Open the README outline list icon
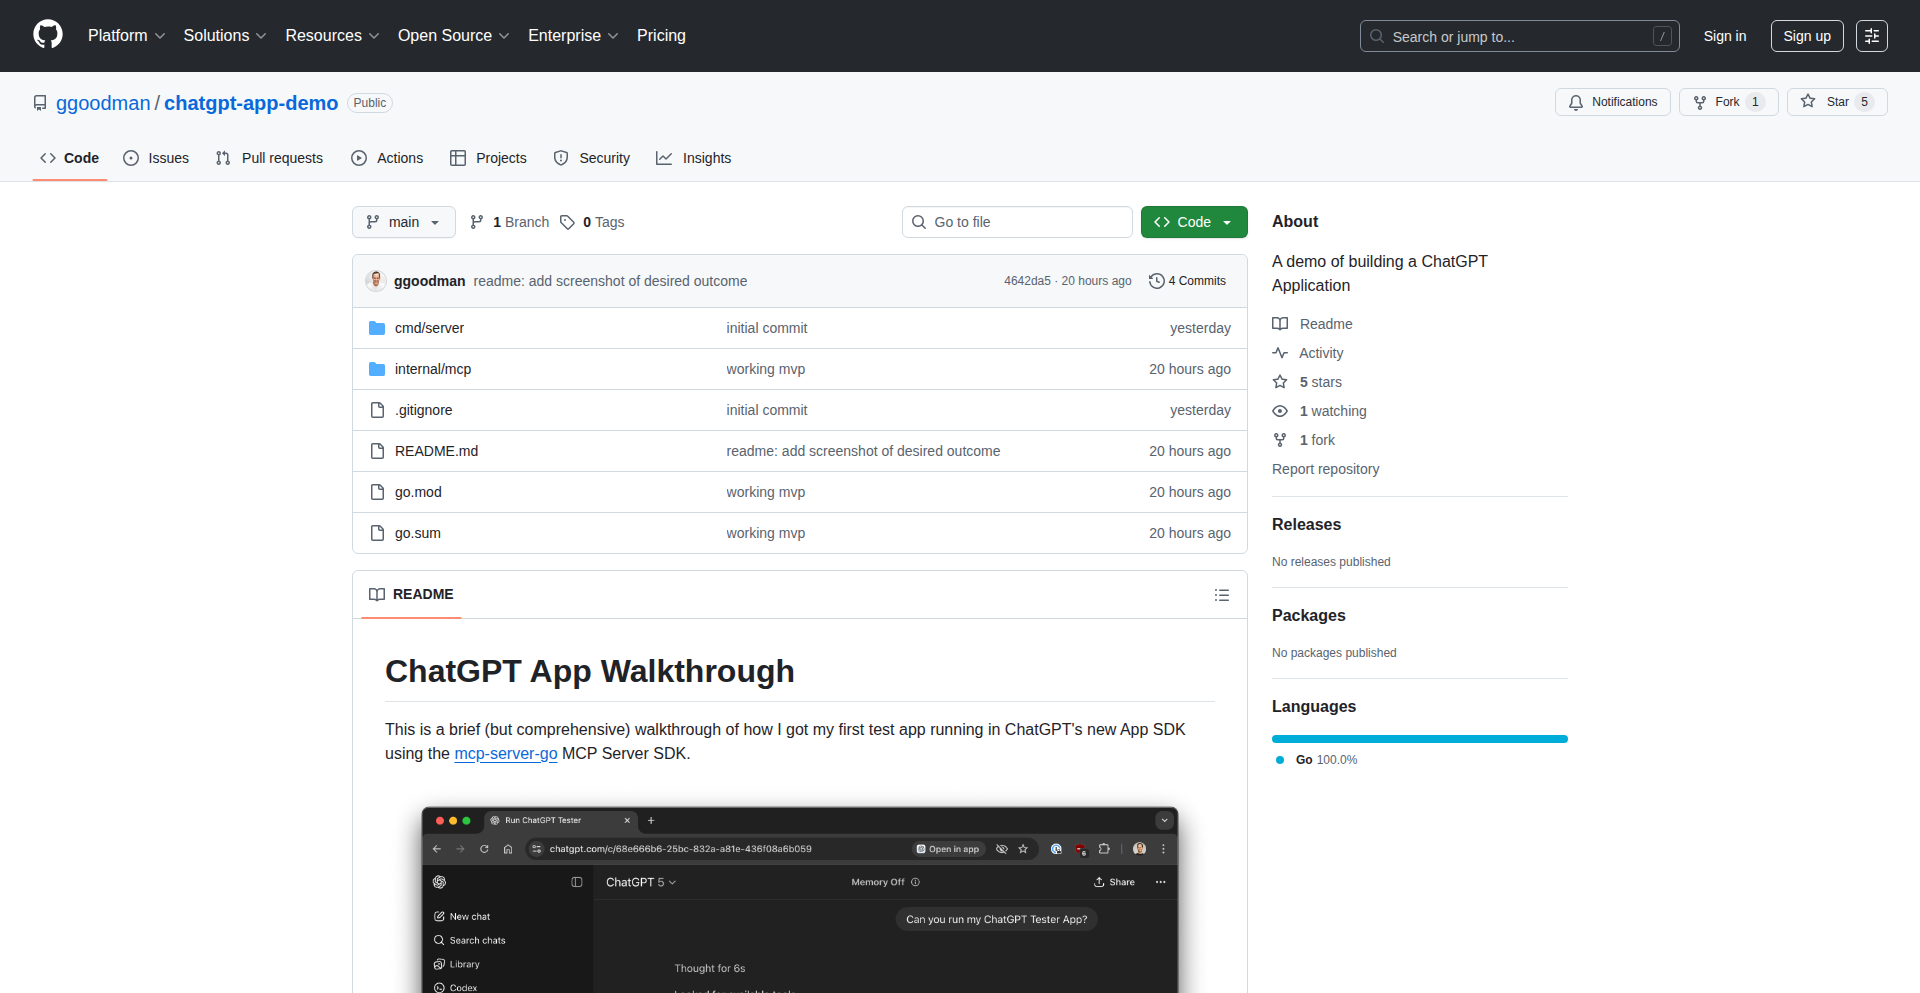 (1221, 595)
